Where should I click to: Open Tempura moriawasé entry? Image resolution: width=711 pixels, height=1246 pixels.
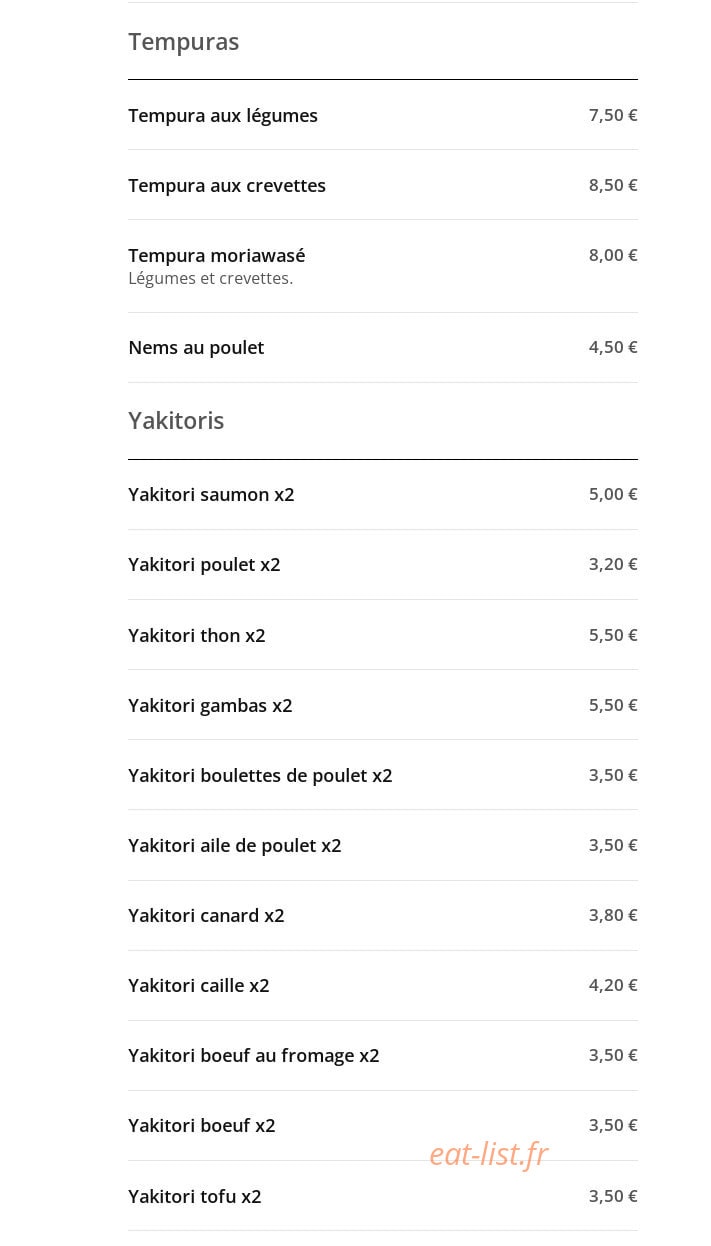383,266
